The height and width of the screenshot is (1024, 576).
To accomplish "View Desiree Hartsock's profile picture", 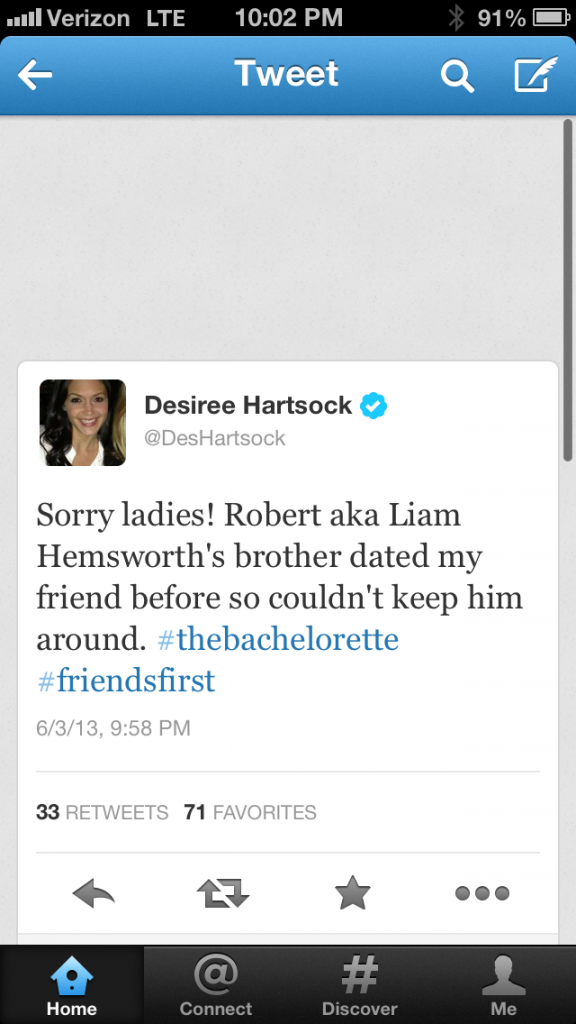I will (82, 423).
